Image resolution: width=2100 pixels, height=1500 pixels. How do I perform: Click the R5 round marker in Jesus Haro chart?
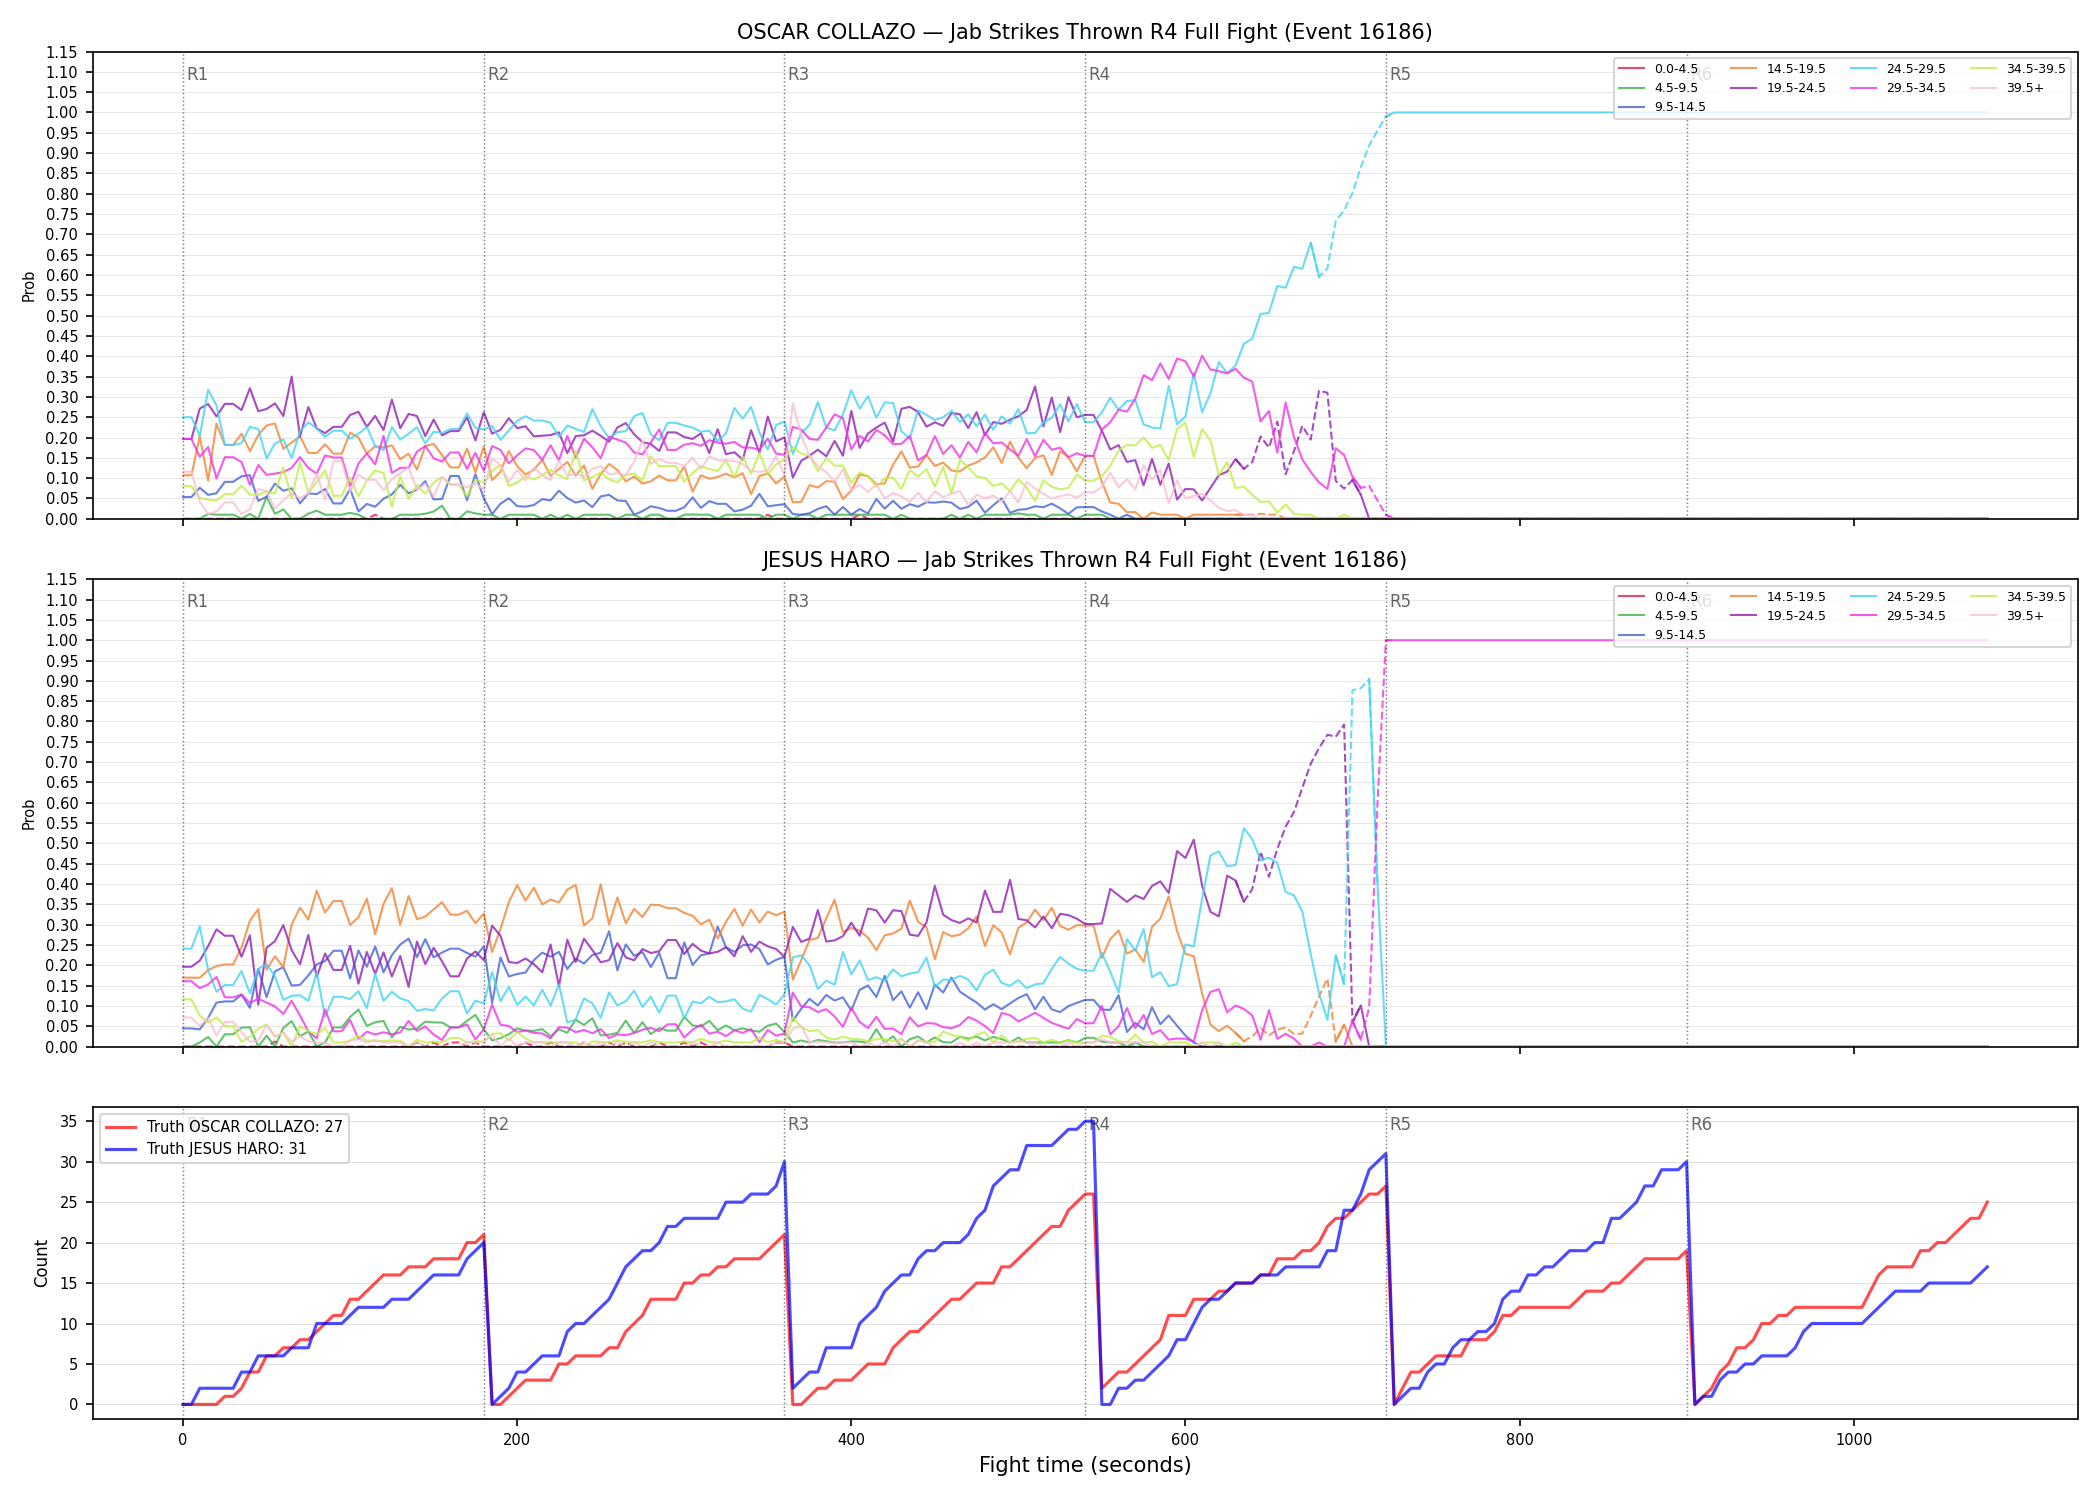coord(1400,601)
